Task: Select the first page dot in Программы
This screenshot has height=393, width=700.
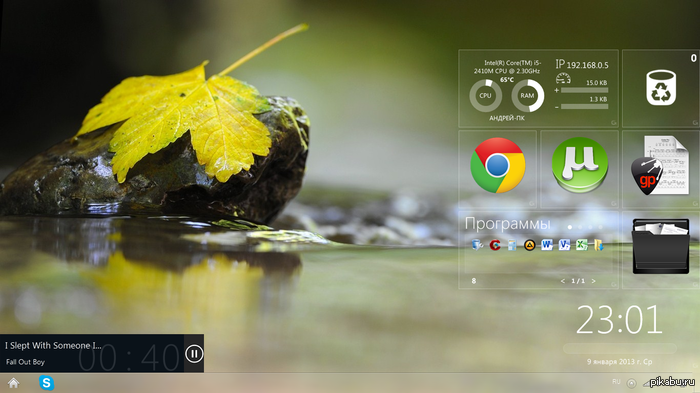Action: [x=570, y=227]
